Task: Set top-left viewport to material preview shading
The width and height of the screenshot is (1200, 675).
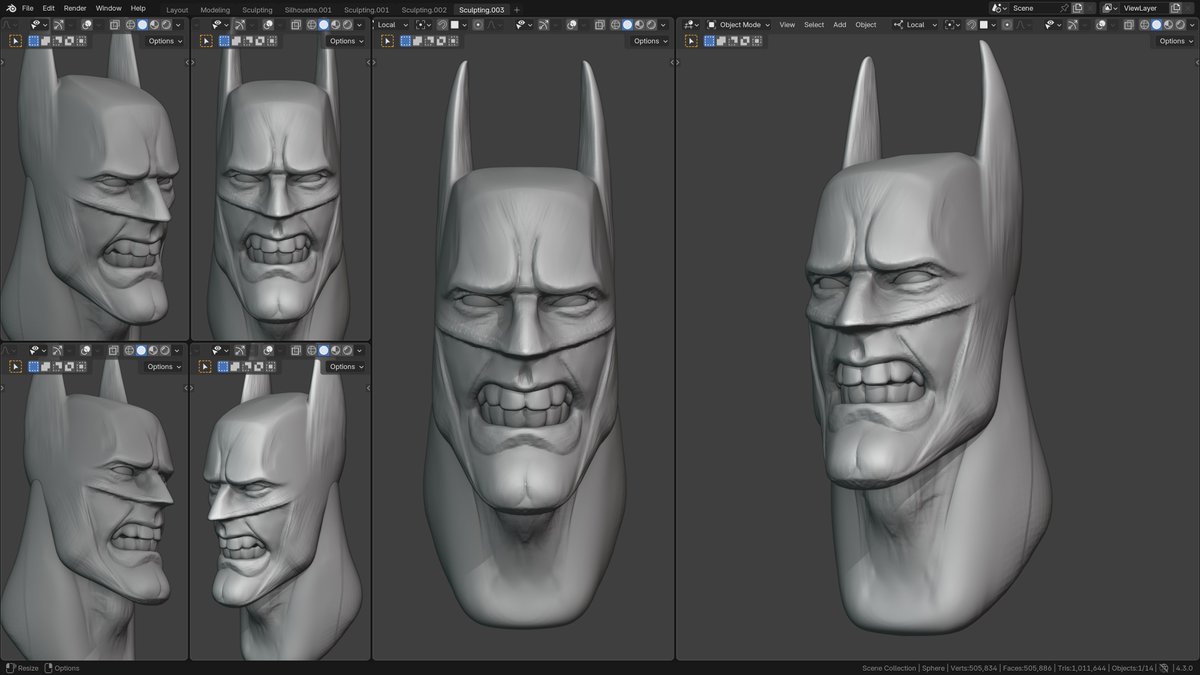Action: [154, 25]
